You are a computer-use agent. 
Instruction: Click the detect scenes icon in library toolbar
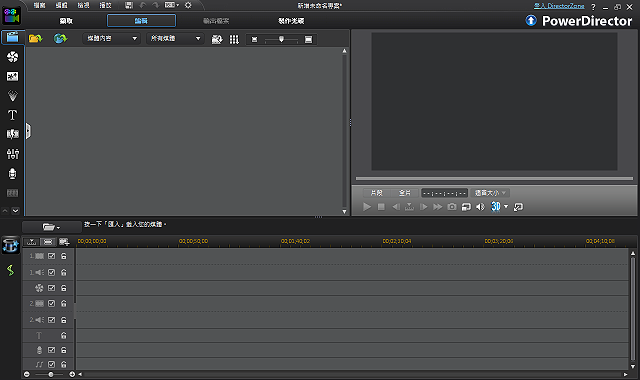click(217, 39)
